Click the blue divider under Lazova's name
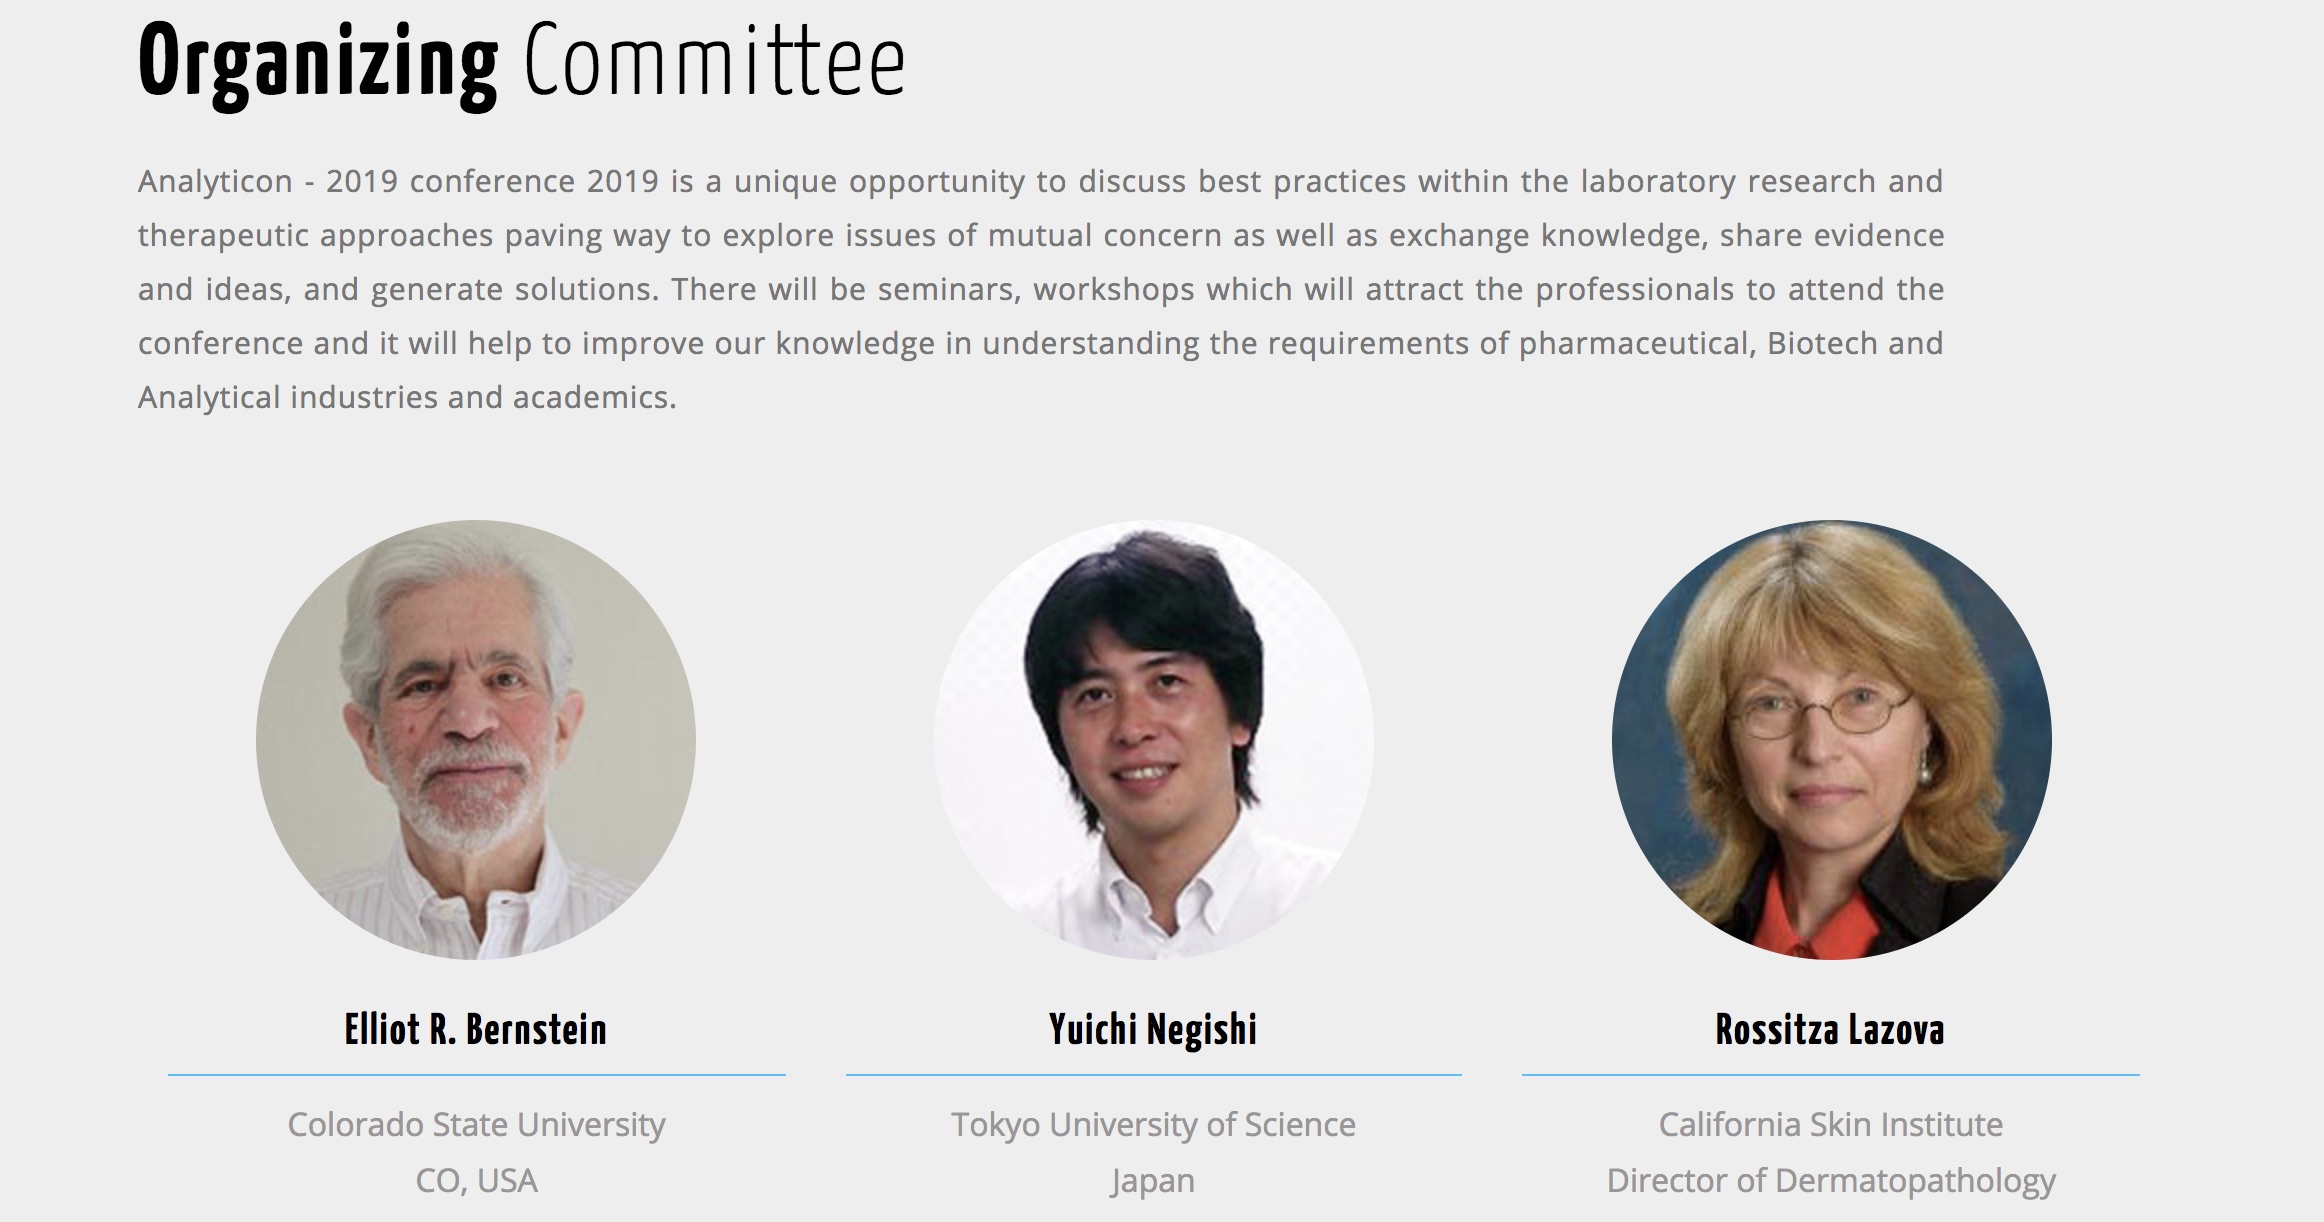The width and height of the screenshot is (2324, 1222). (x=1830, y=1075)
